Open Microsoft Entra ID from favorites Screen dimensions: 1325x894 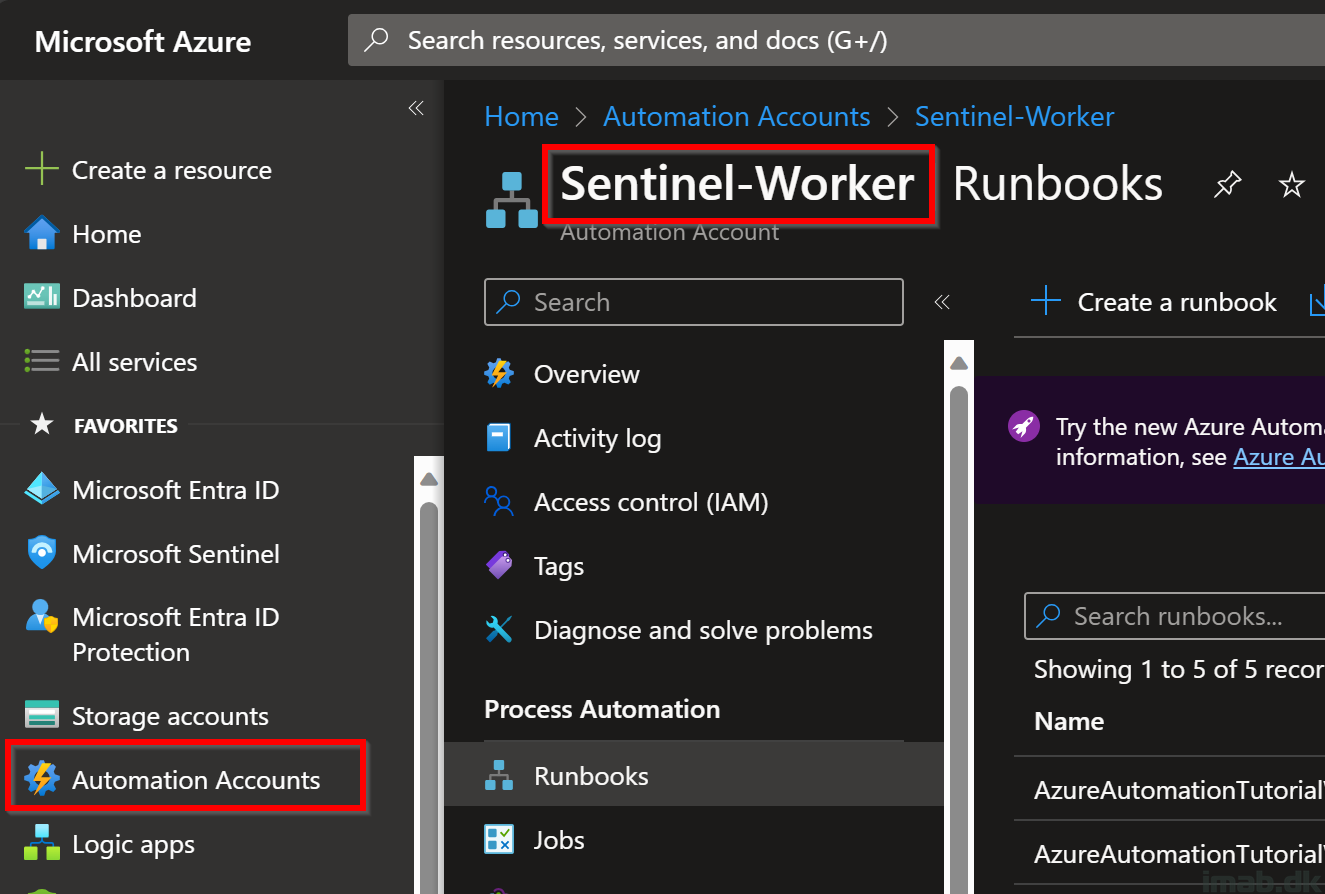(176, 490)
